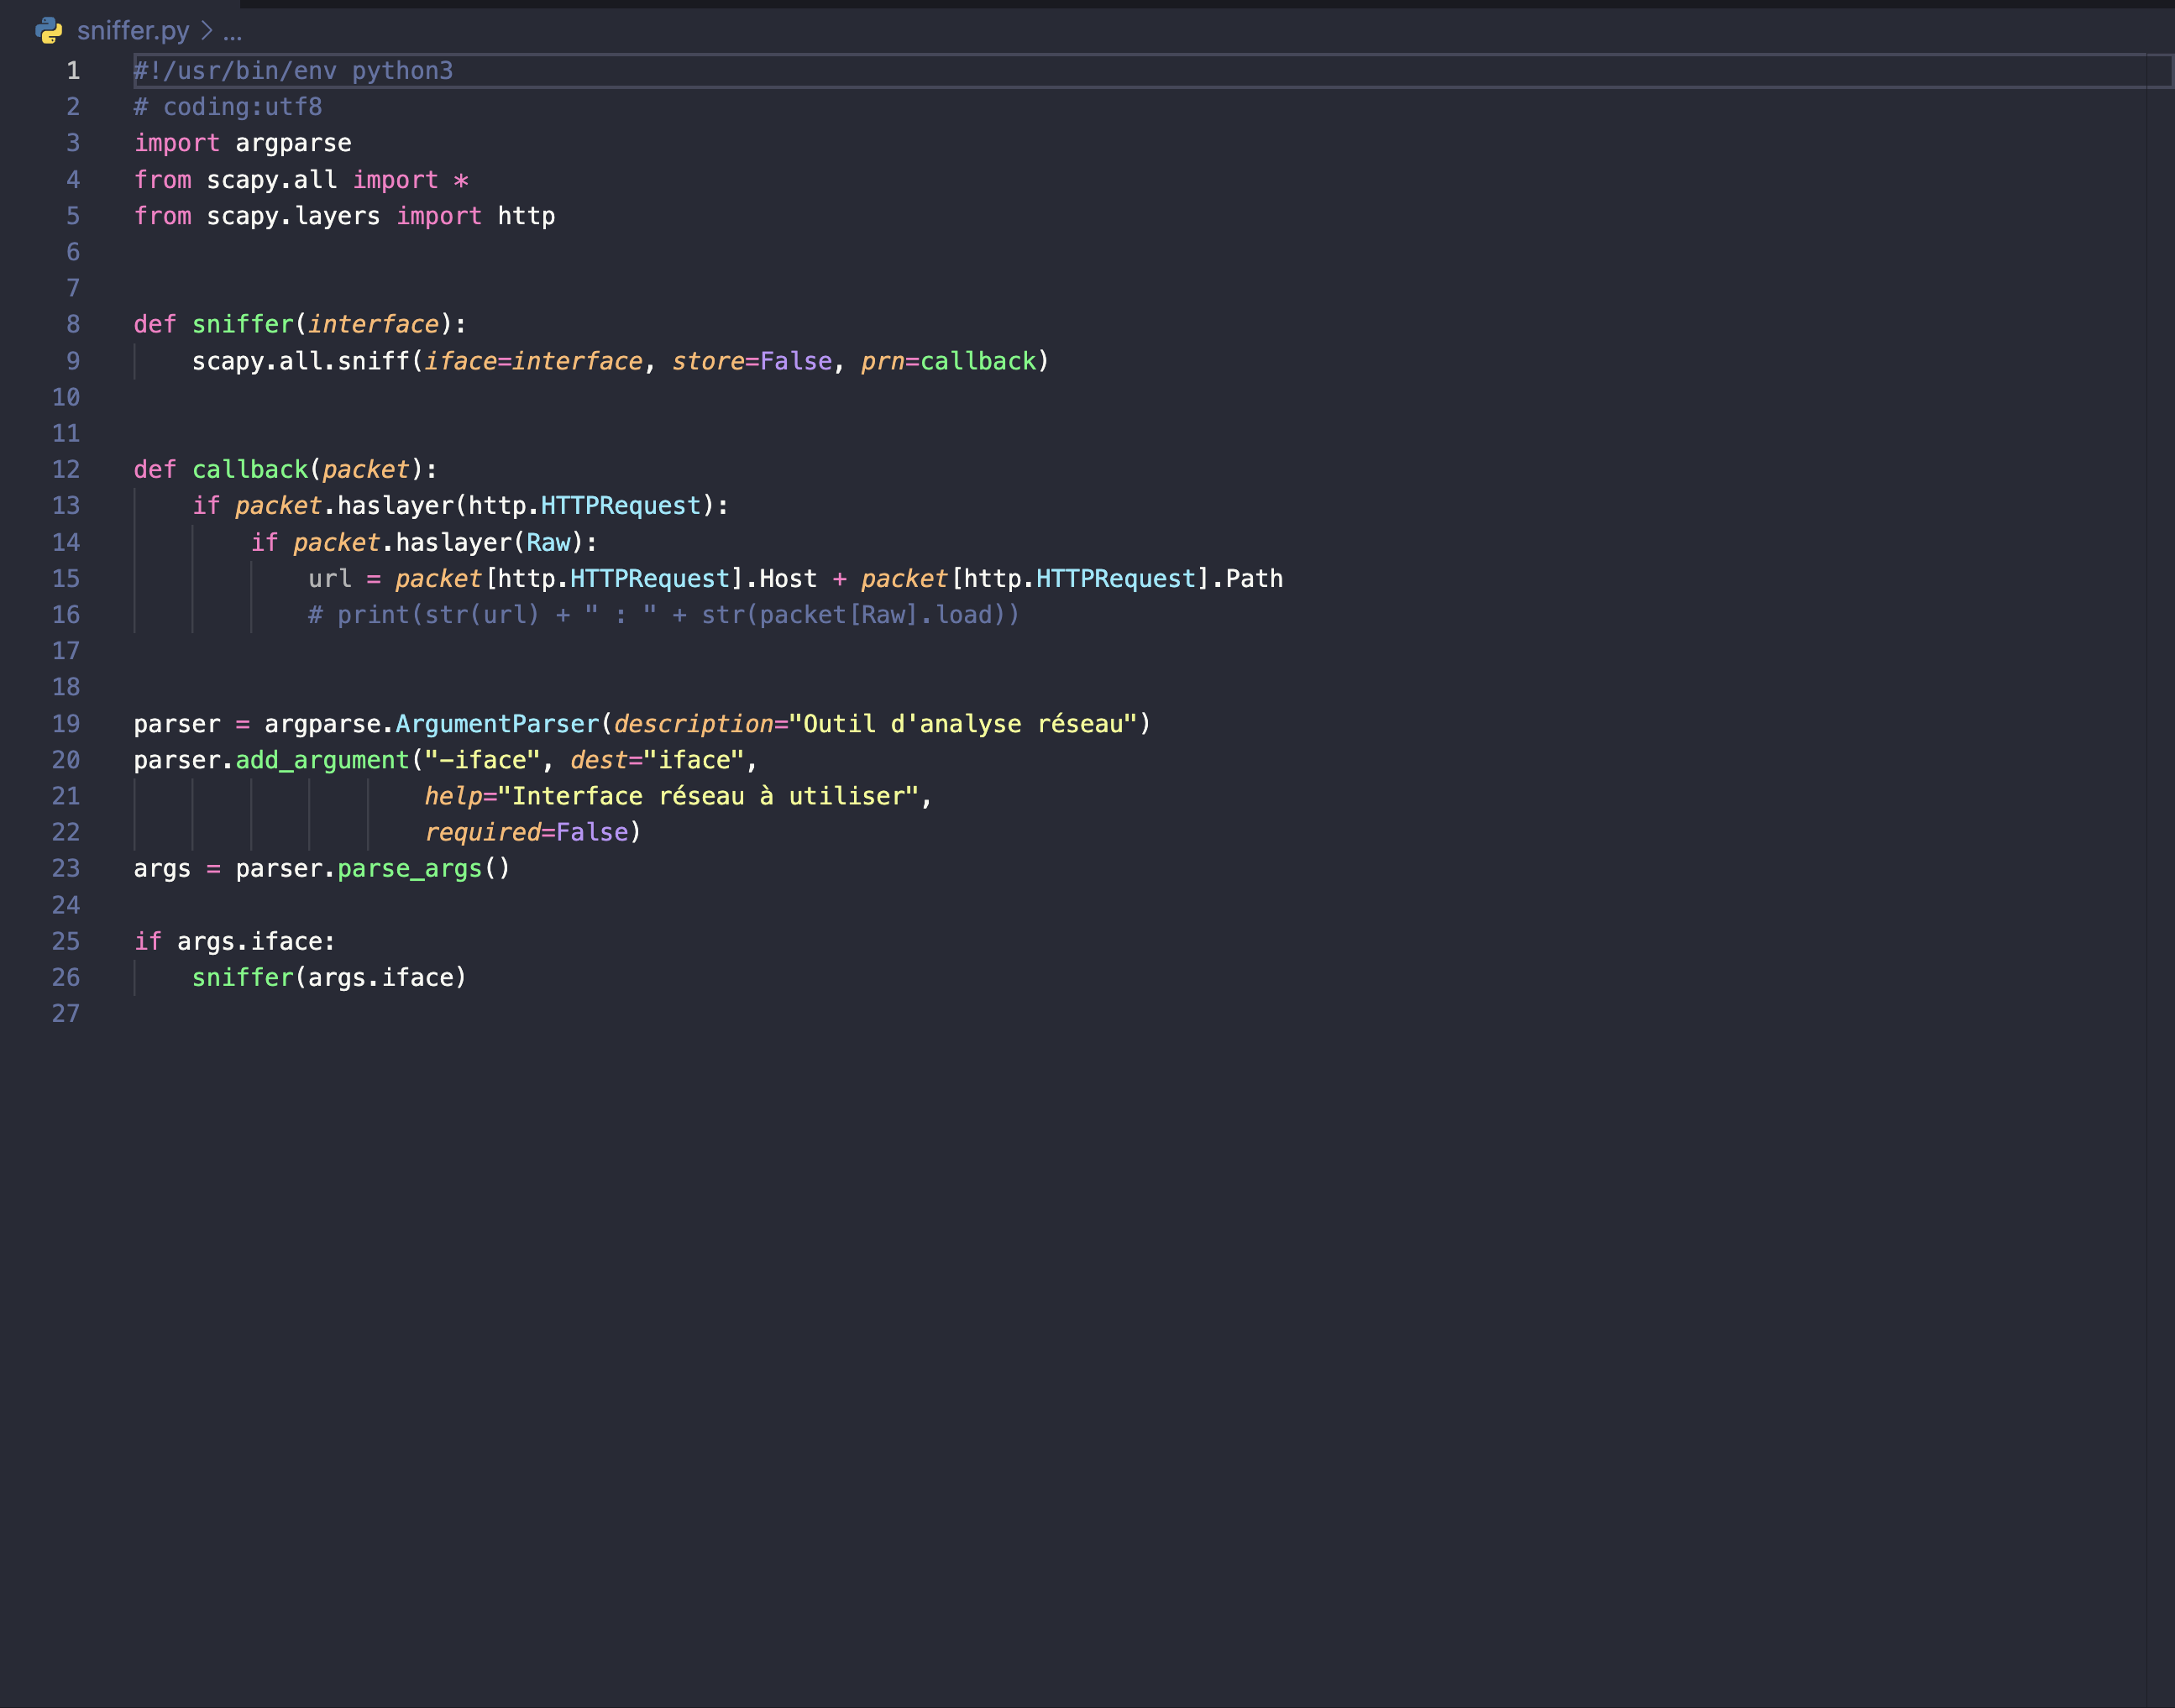Click the "-iface" string in add_argument
The width and height of the screenshot is (2175, 1708).
pyautogui.click(x=483, y=761)
